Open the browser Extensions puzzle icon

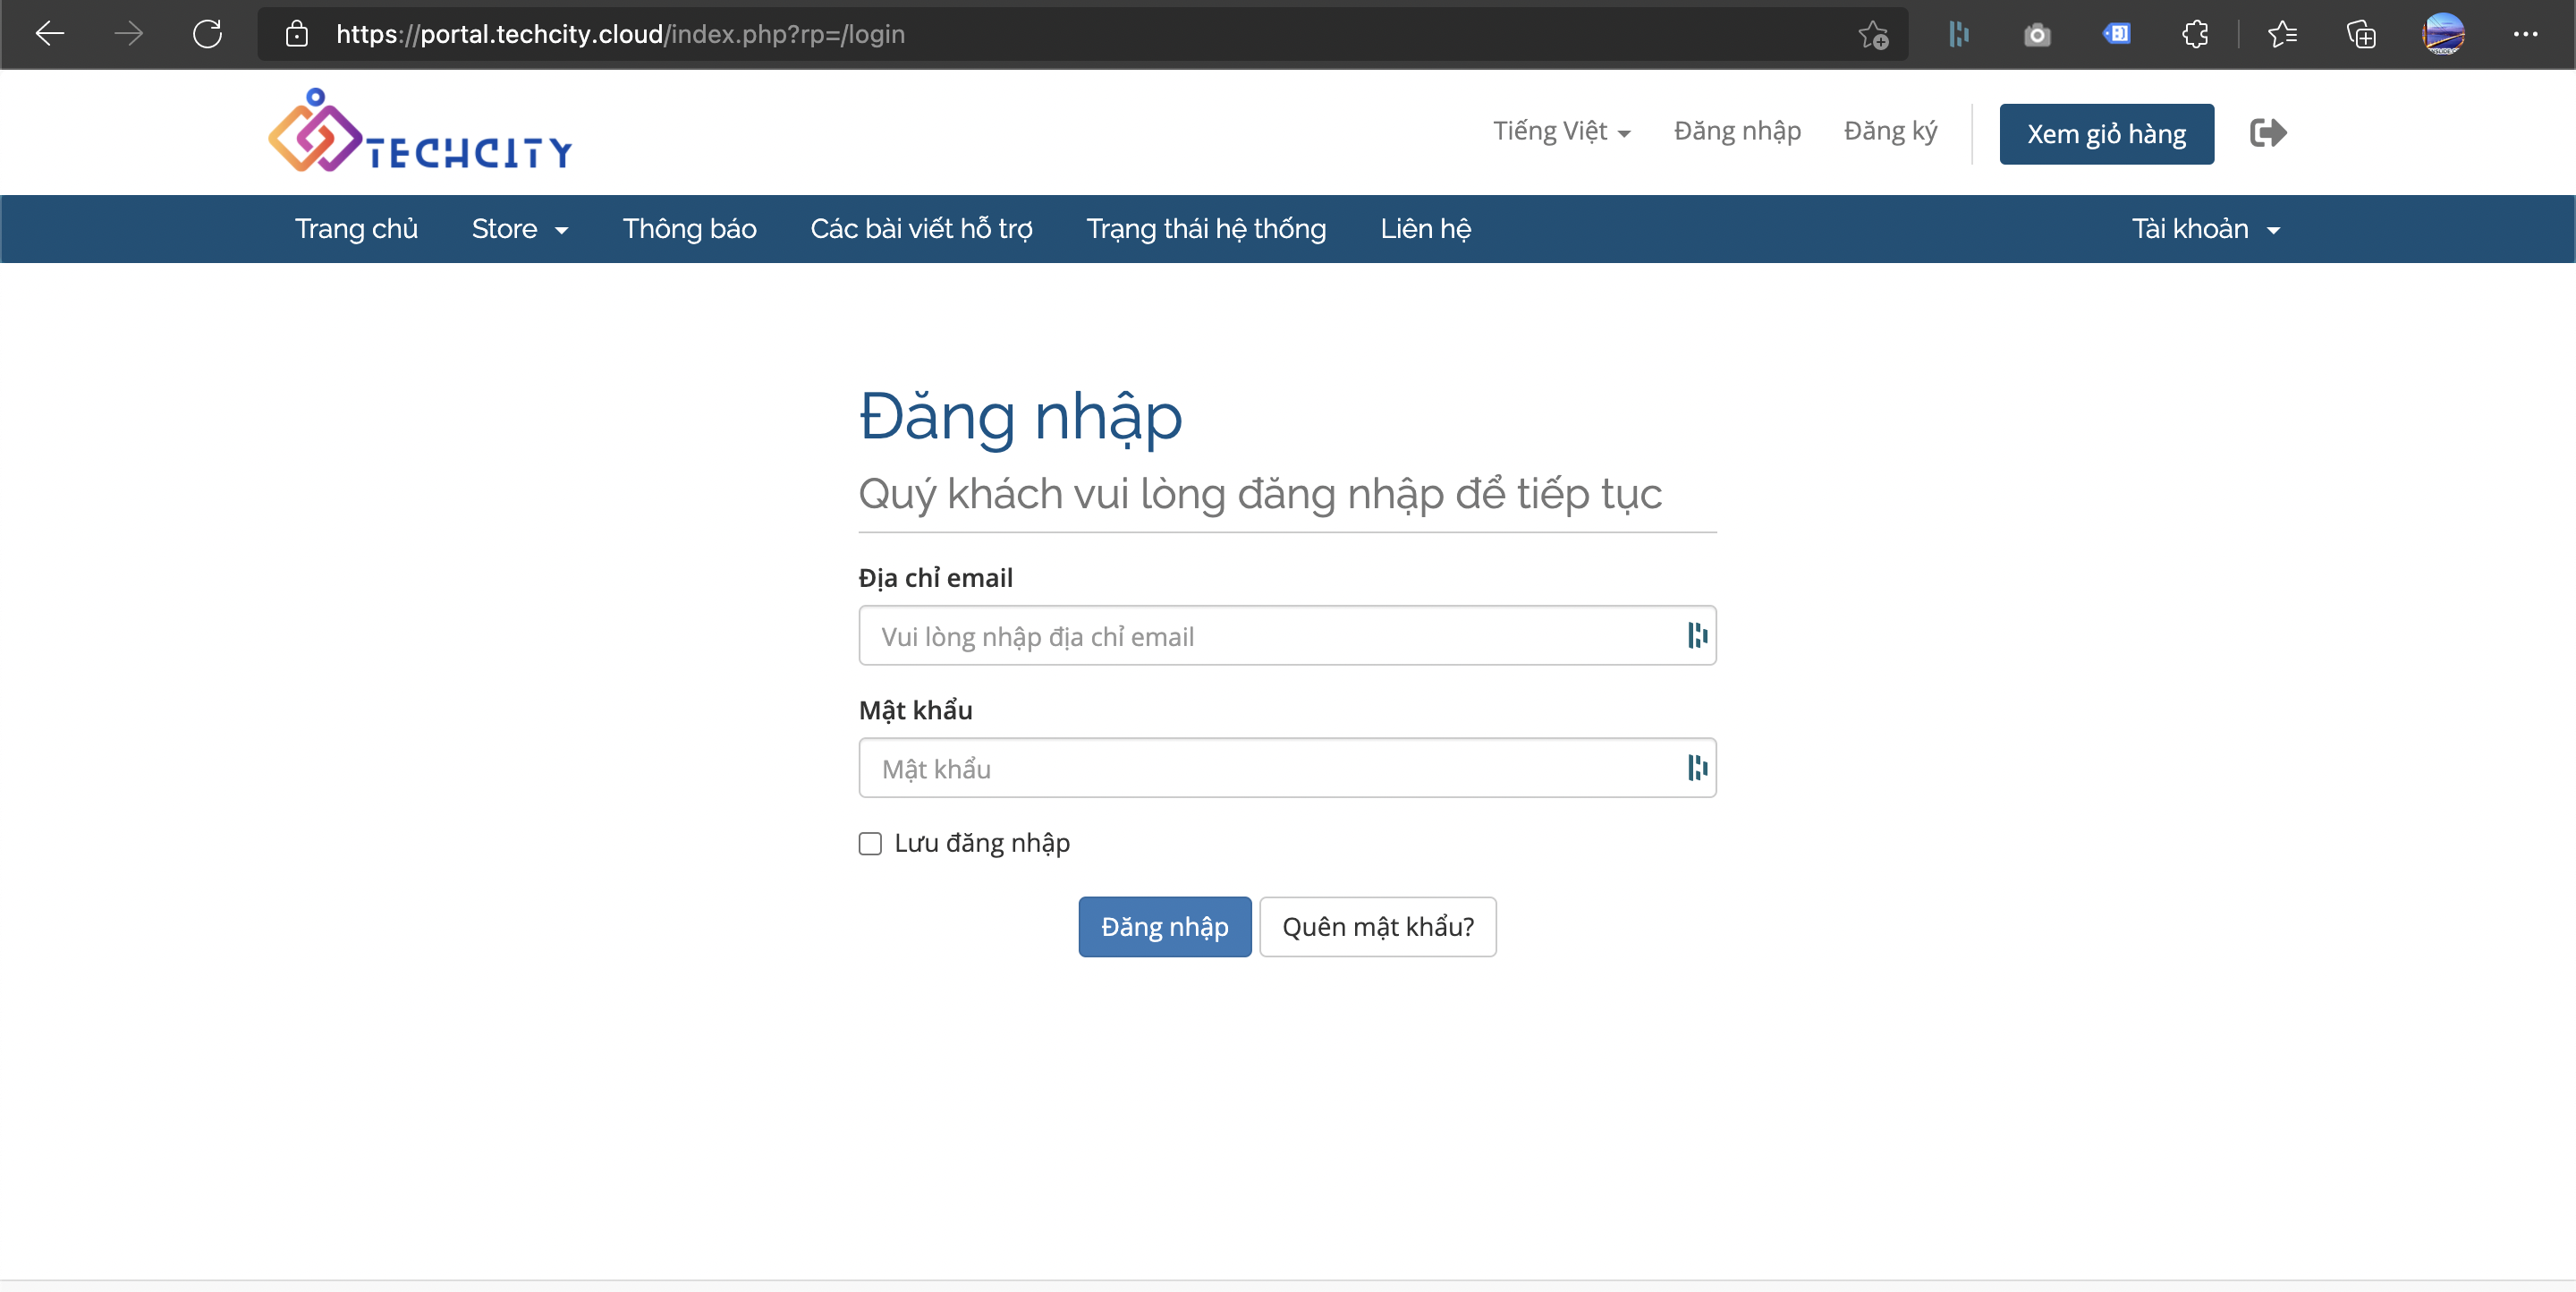[x=2195, y=34]
